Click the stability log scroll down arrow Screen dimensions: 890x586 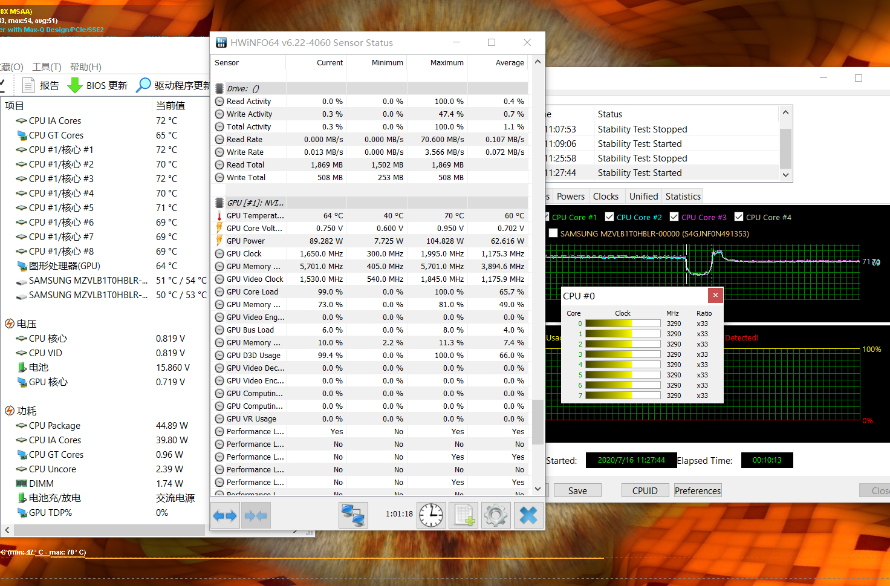(x=786, y=175)
